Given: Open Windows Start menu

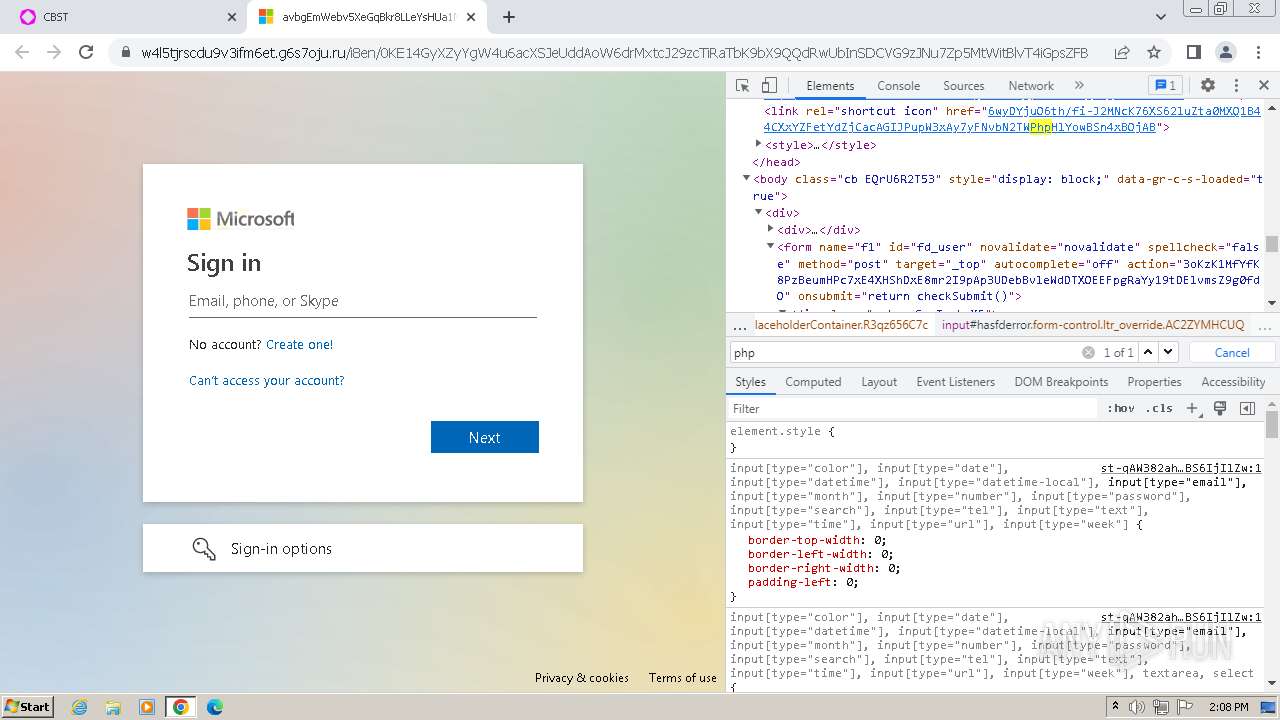Looking at the screenshot, I should click(28, 706).
